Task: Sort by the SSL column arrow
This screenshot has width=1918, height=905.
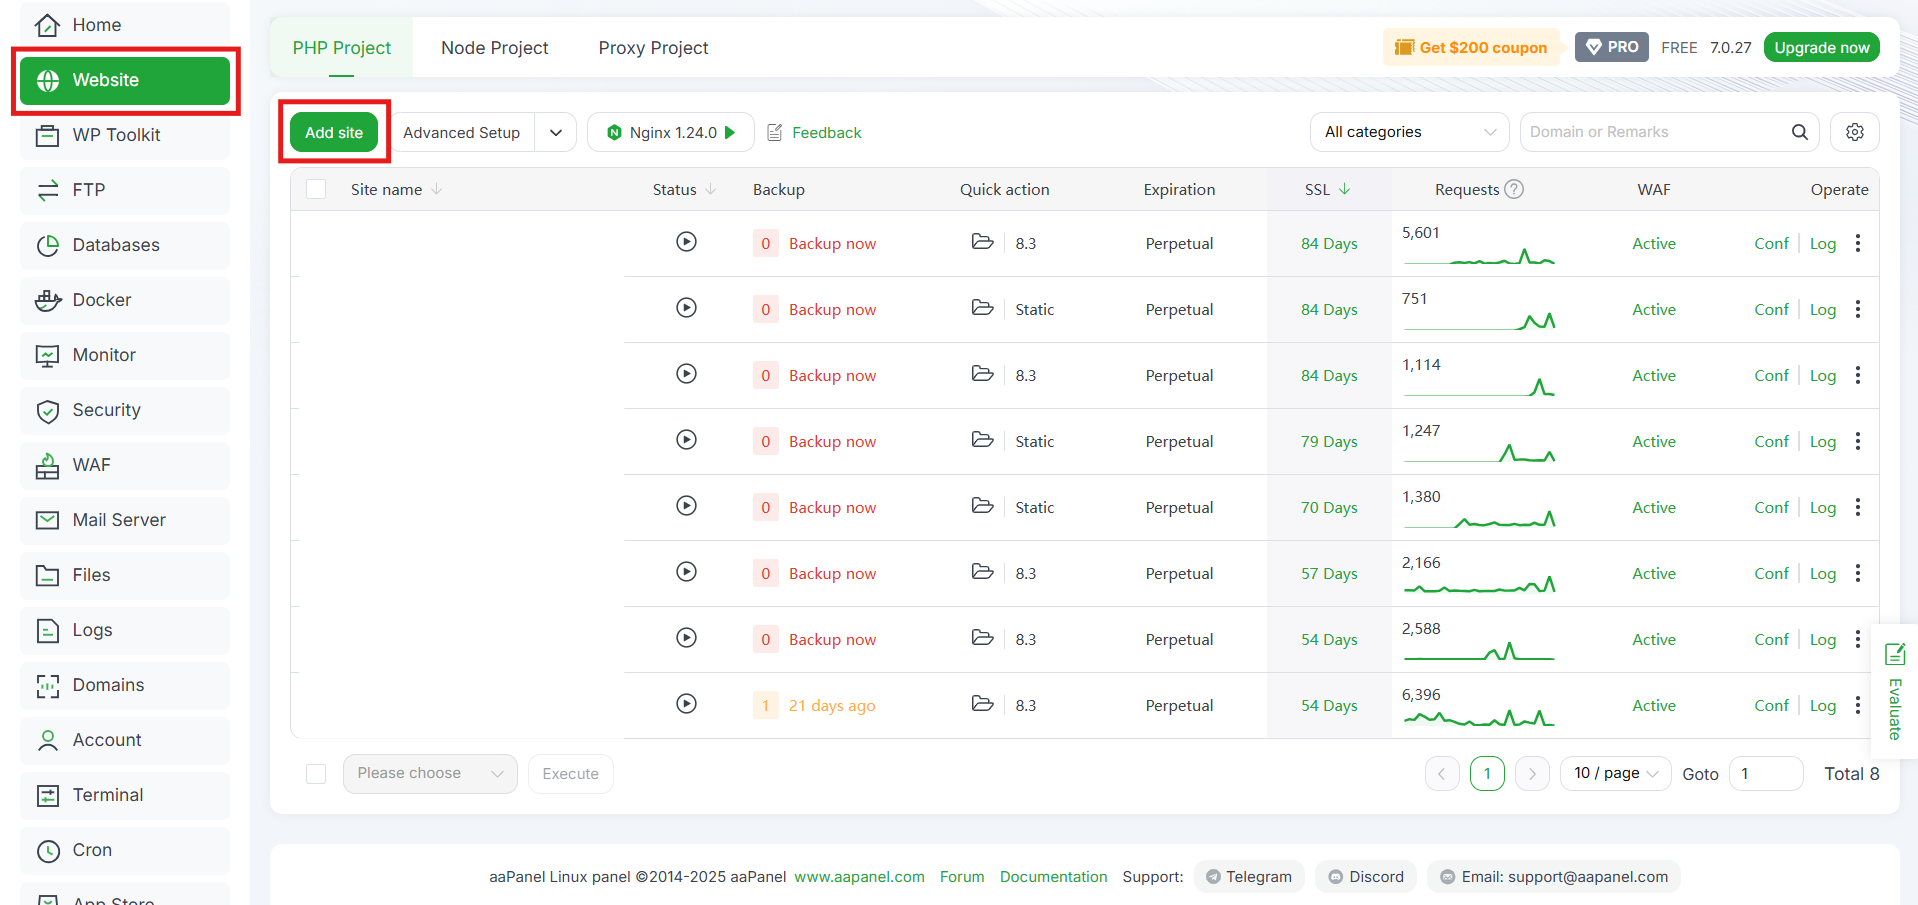Action: [x=1344, y=189]
